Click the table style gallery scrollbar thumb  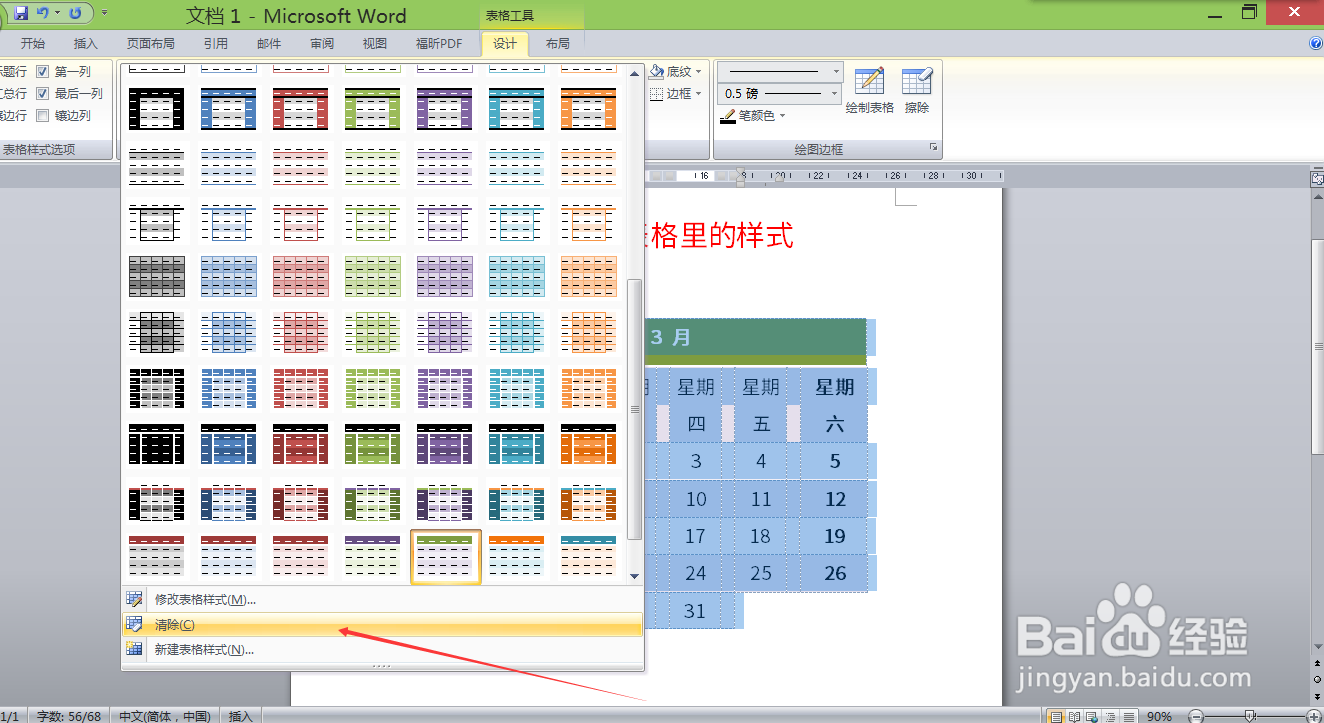click(x=634, y=408)
